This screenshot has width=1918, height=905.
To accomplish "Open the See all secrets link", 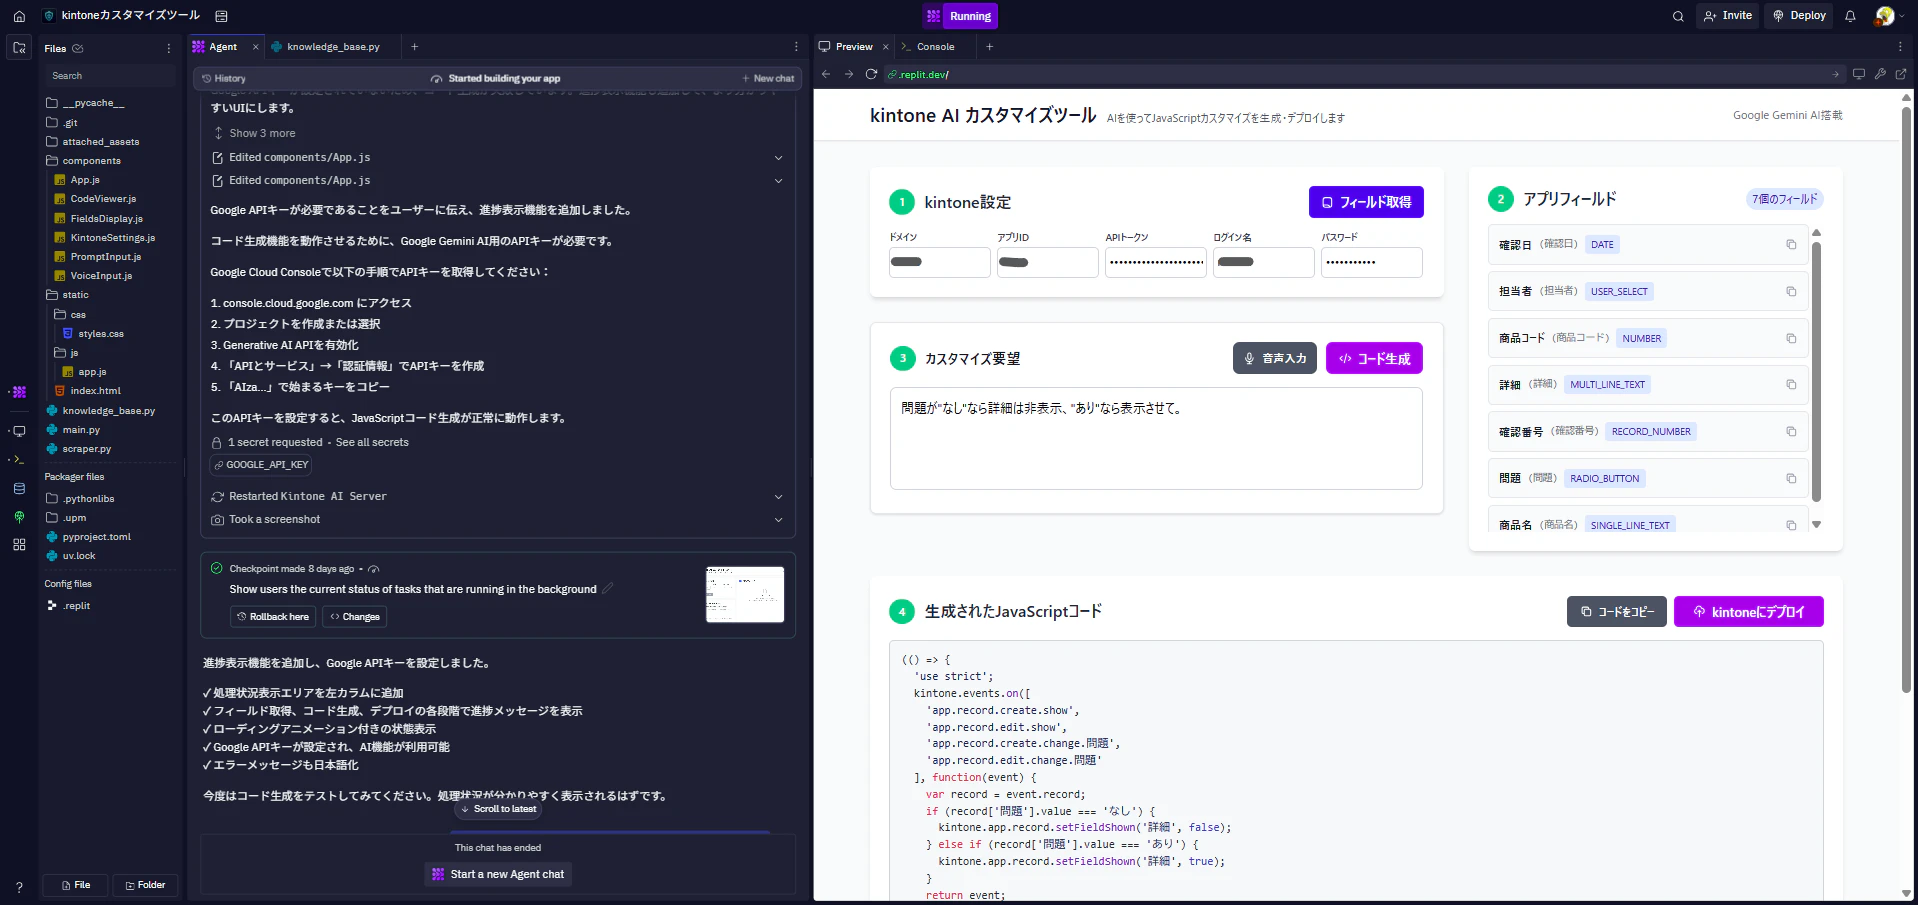I will point(372,442).
